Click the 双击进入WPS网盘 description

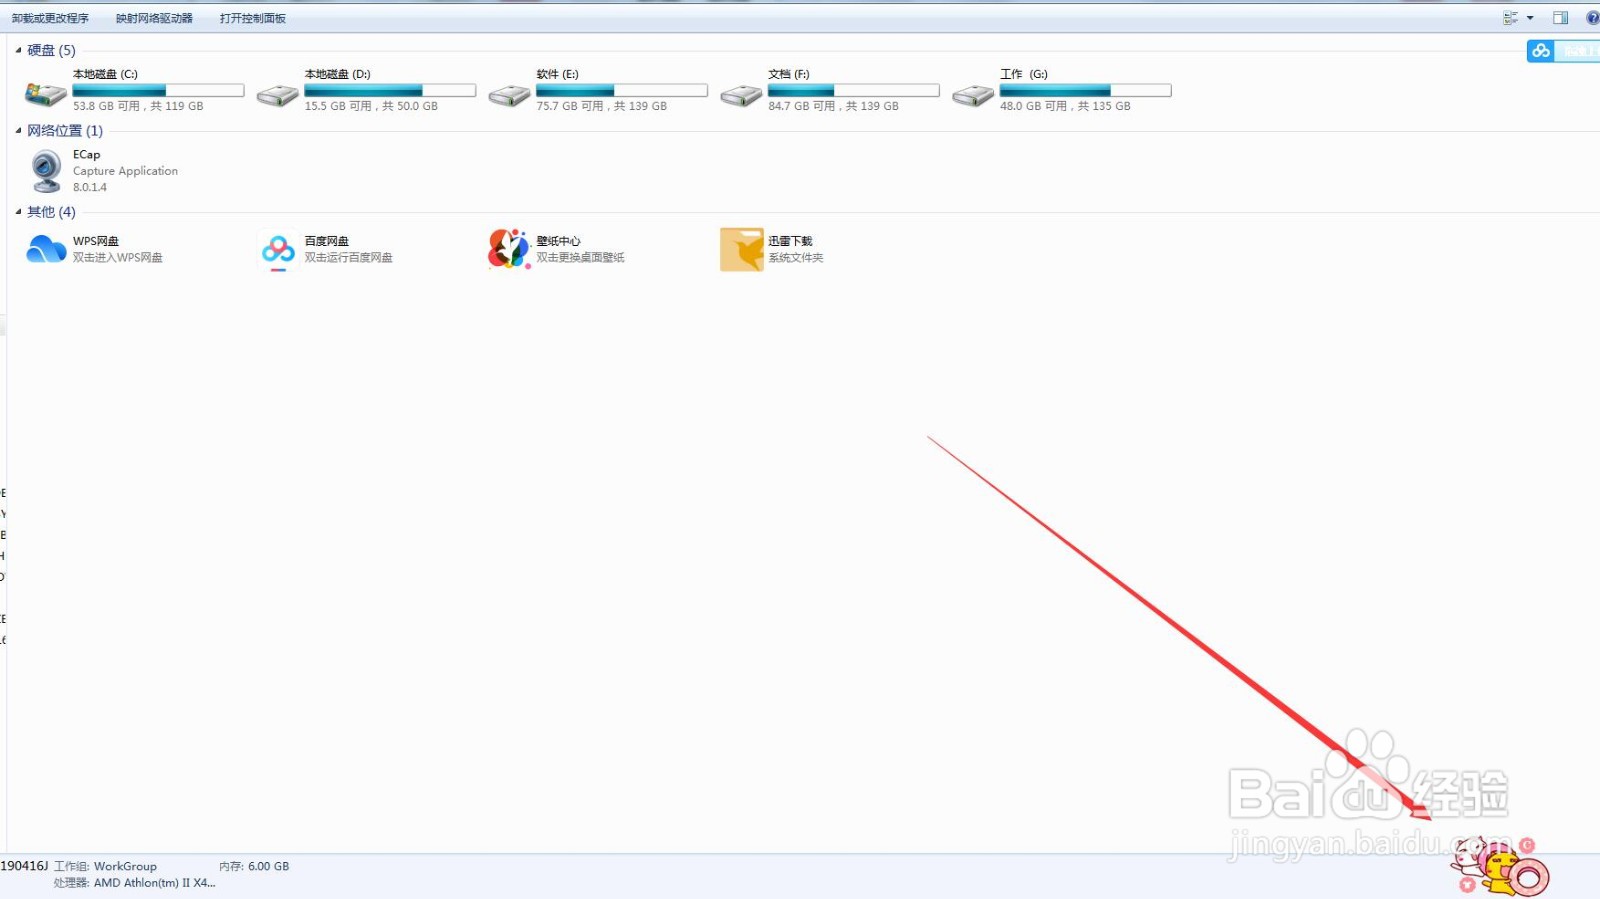(117, 257)
